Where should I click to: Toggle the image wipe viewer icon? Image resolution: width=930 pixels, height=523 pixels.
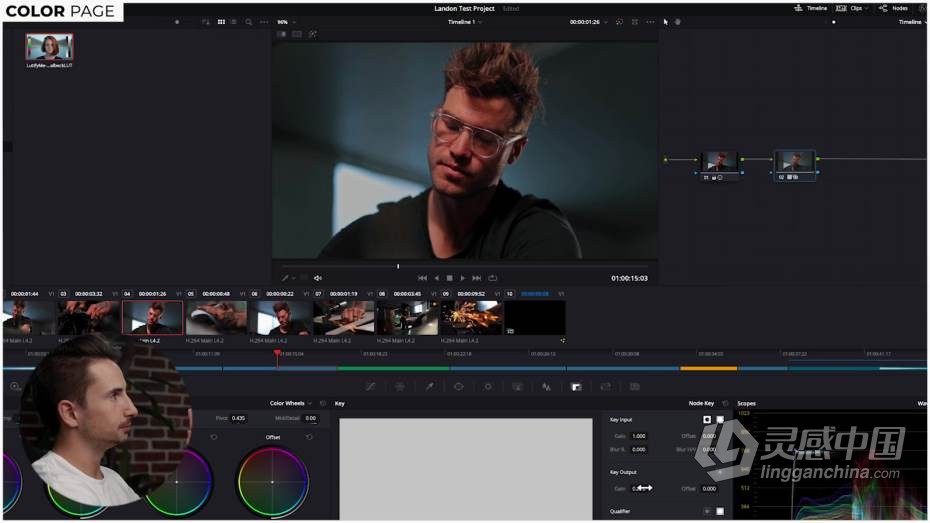(282, 34)
